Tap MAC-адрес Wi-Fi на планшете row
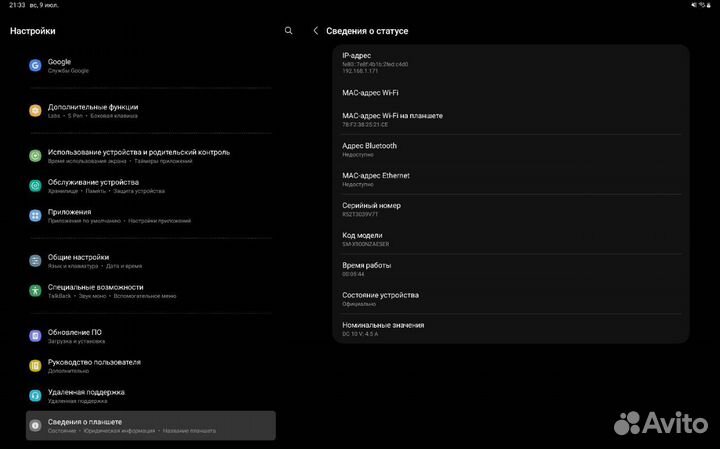The width and height of the screenshot is (720, 449). (511, 119)
